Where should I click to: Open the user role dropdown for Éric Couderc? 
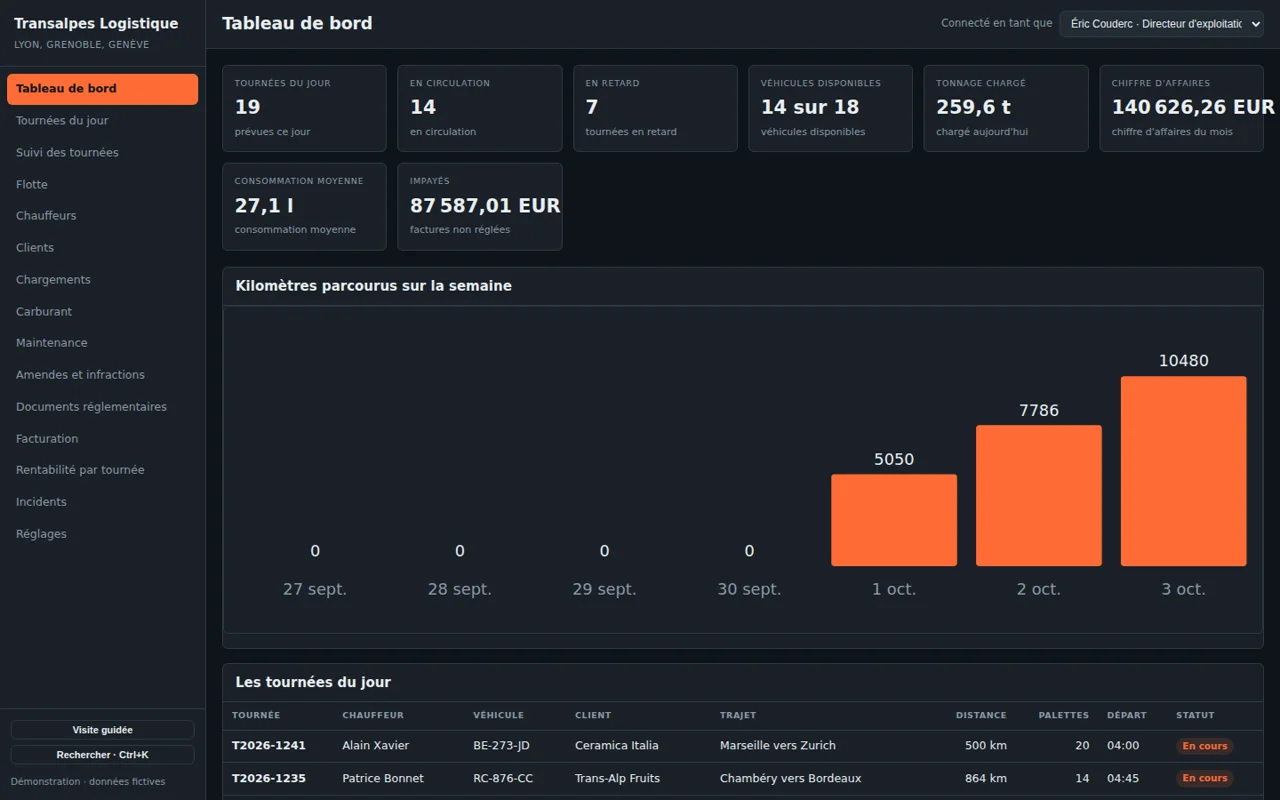[x=1161, y=24]
